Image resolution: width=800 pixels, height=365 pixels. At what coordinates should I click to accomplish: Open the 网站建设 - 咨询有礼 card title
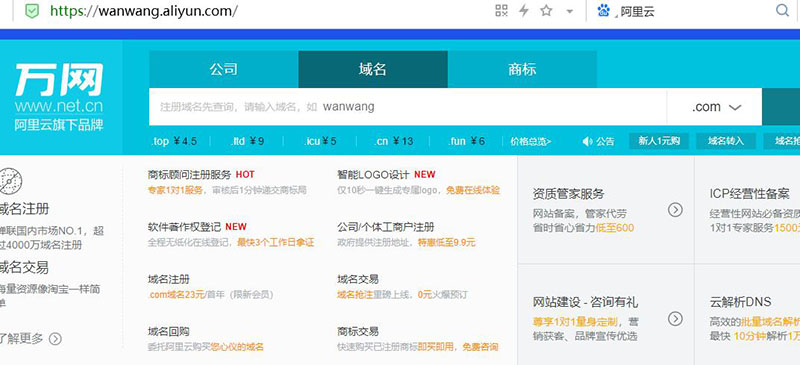(585, 302)
